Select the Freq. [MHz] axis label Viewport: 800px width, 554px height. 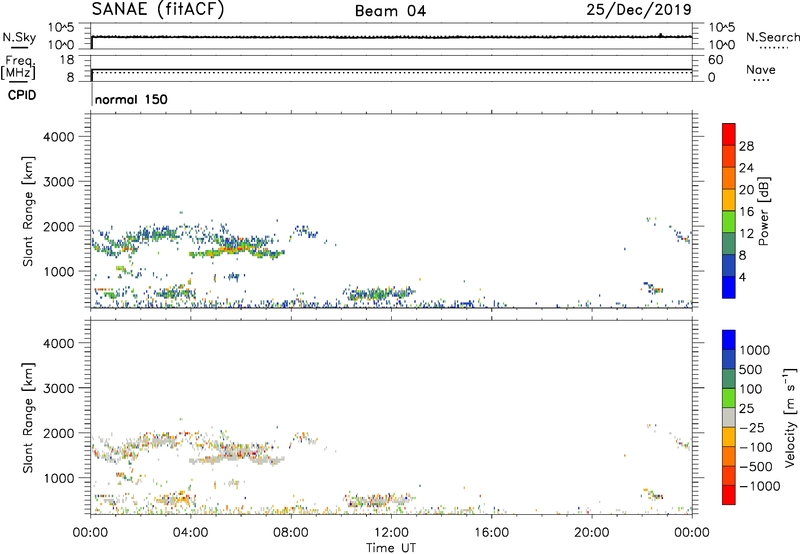tap(19, 67)
